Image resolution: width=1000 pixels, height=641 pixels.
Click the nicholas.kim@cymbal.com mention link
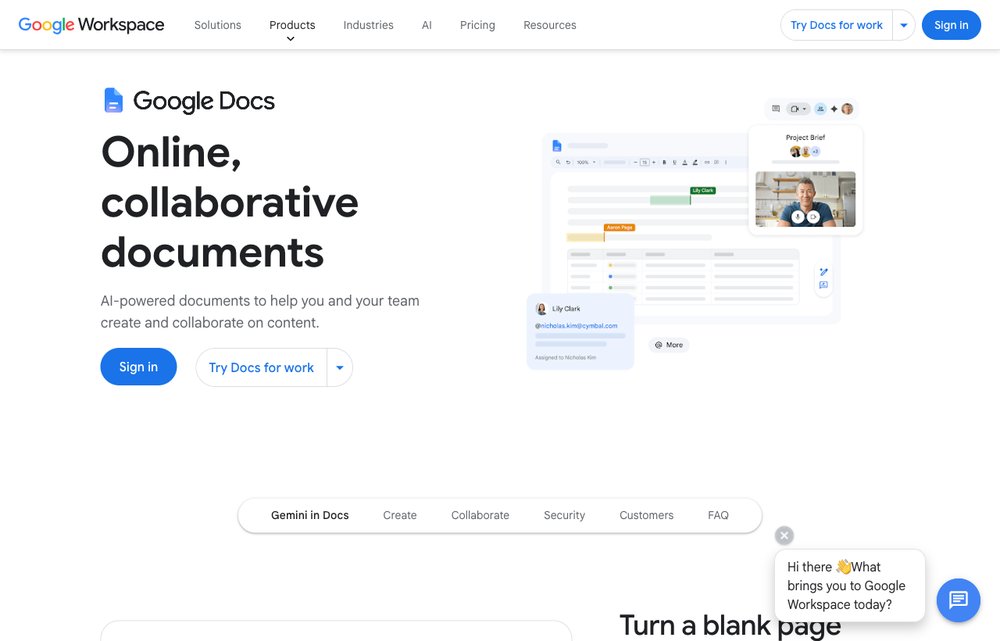576,326
